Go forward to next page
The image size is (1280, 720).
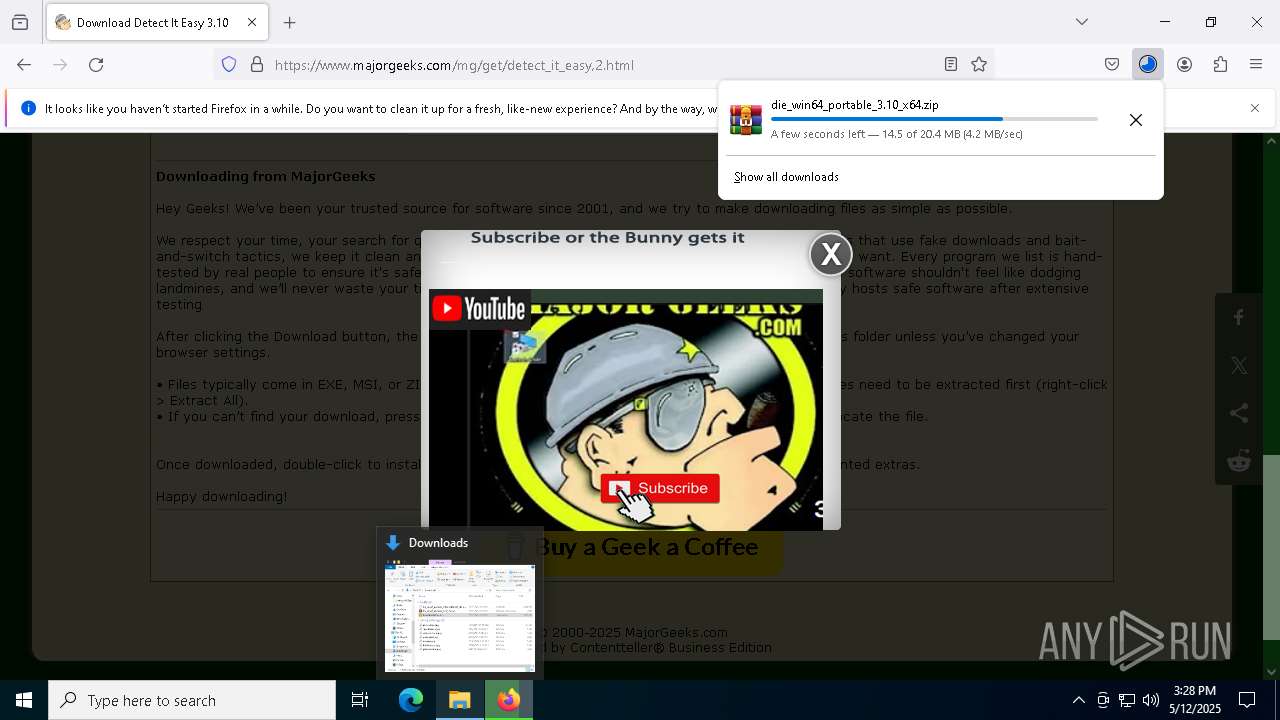[x=60, y=65]
